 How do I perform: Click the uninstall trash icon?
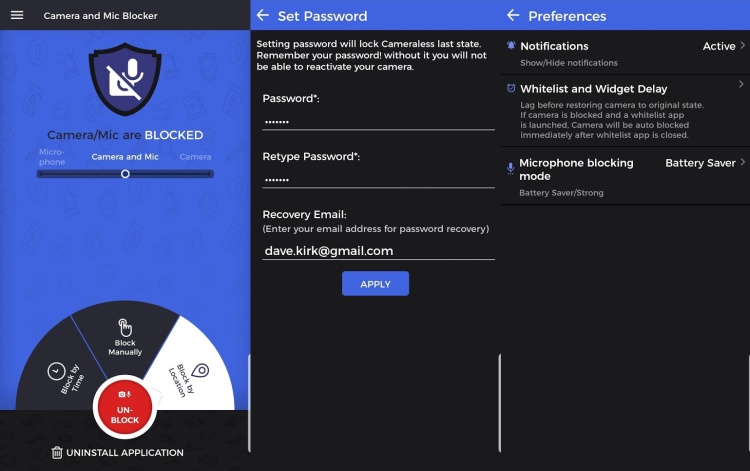click(57, 453)
